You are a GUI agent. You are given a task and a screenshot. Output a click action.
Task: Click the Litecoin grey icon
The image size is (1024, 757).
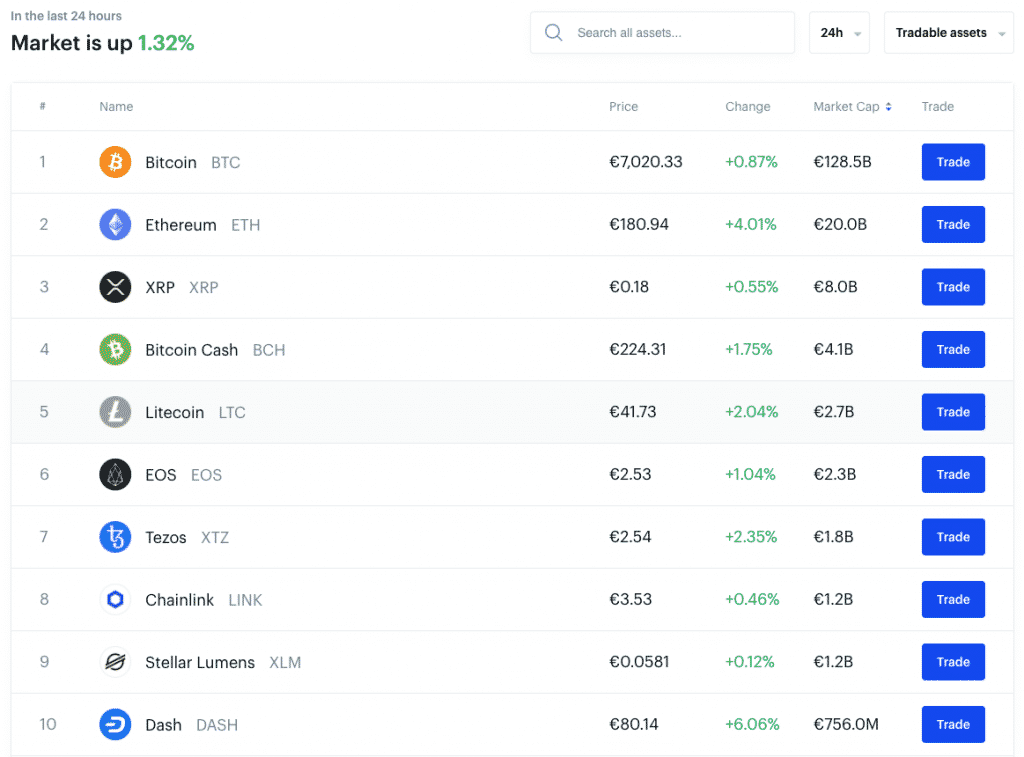pyautogui.click(x=115, y=412)
